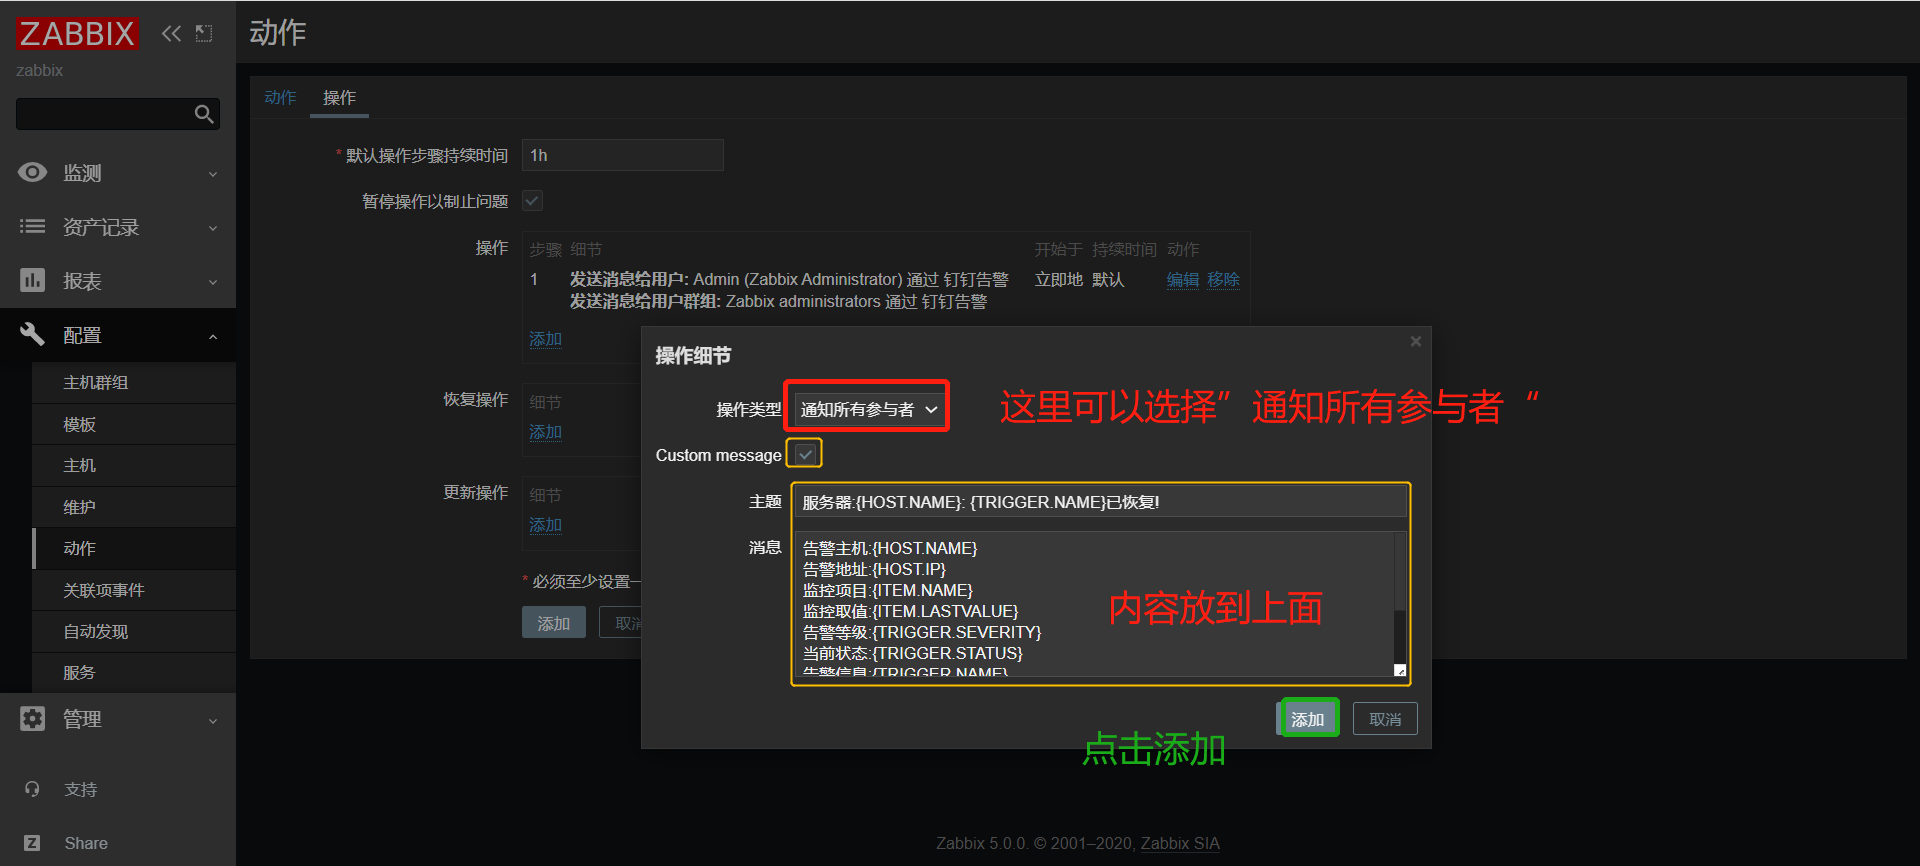Click 取消 button in 操作细节 dialog
Image resolution: width=1920 pixels, height=866 pixels.
tap(1385, 719)
